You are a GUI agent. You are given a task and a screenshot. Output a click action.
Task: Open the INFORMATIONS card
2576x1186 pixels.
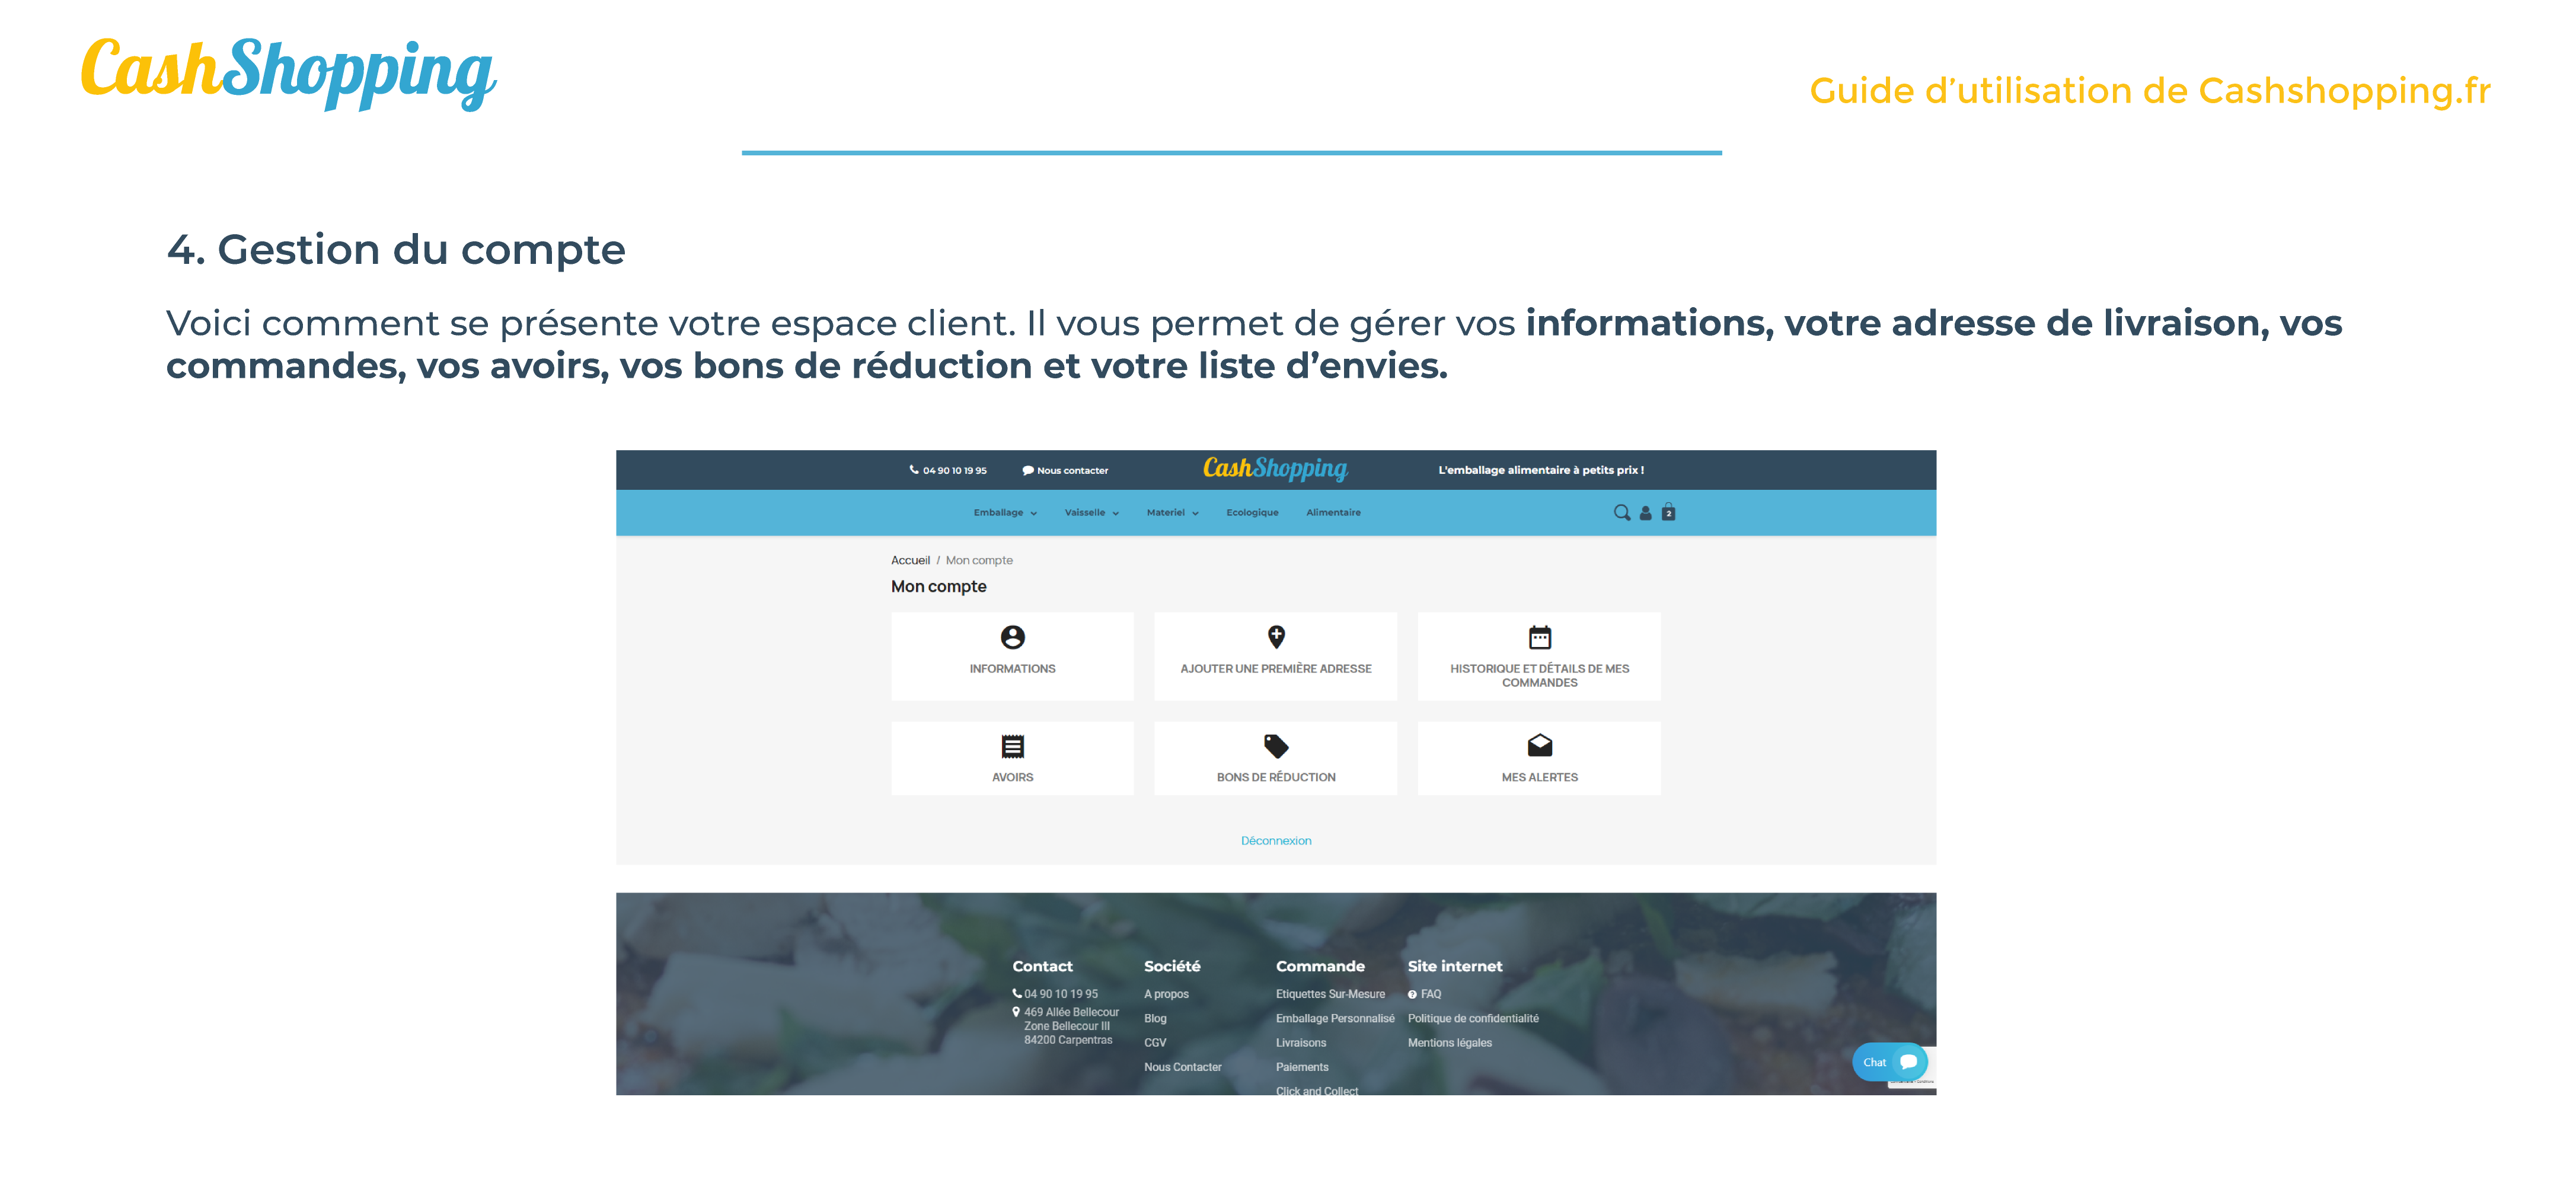click(1012, 656)
